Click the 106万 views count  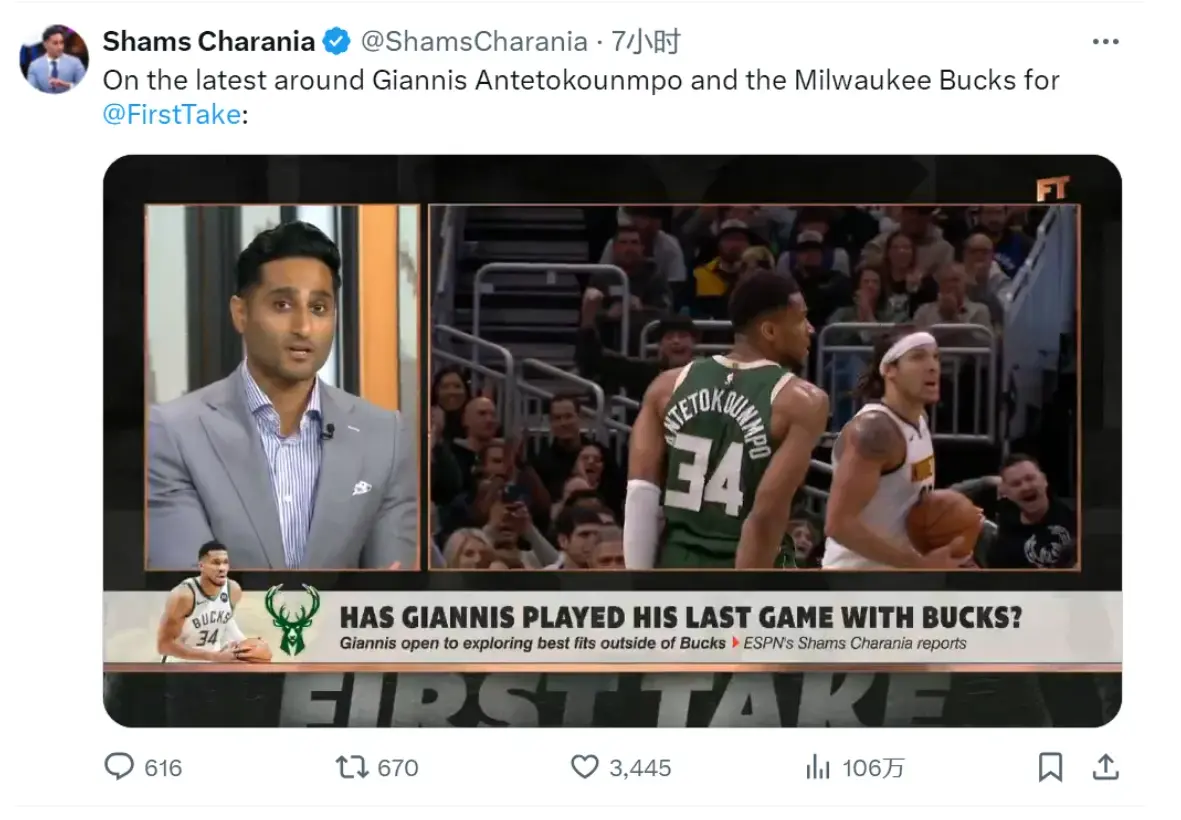(x=874, y=768)
